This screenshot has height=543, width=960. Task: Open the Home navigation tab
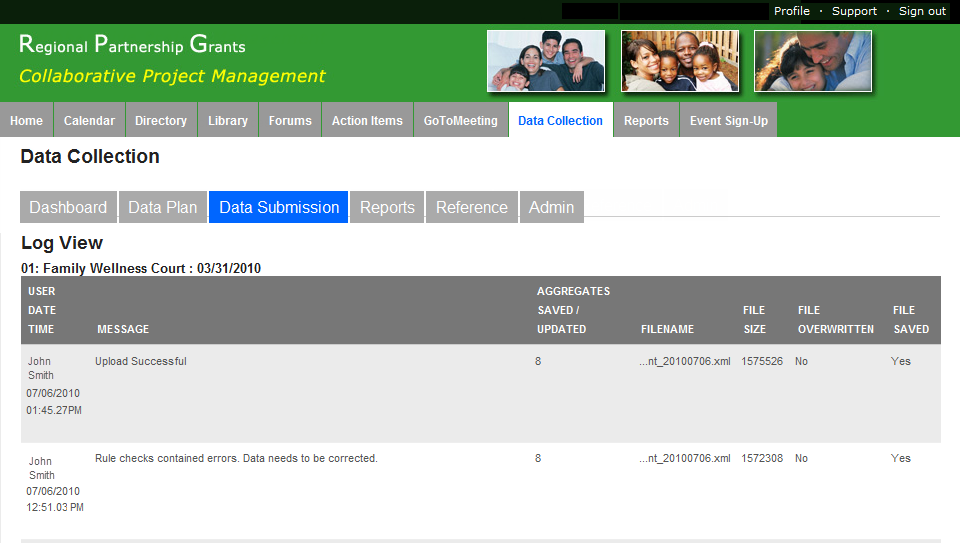coord(26,121)
